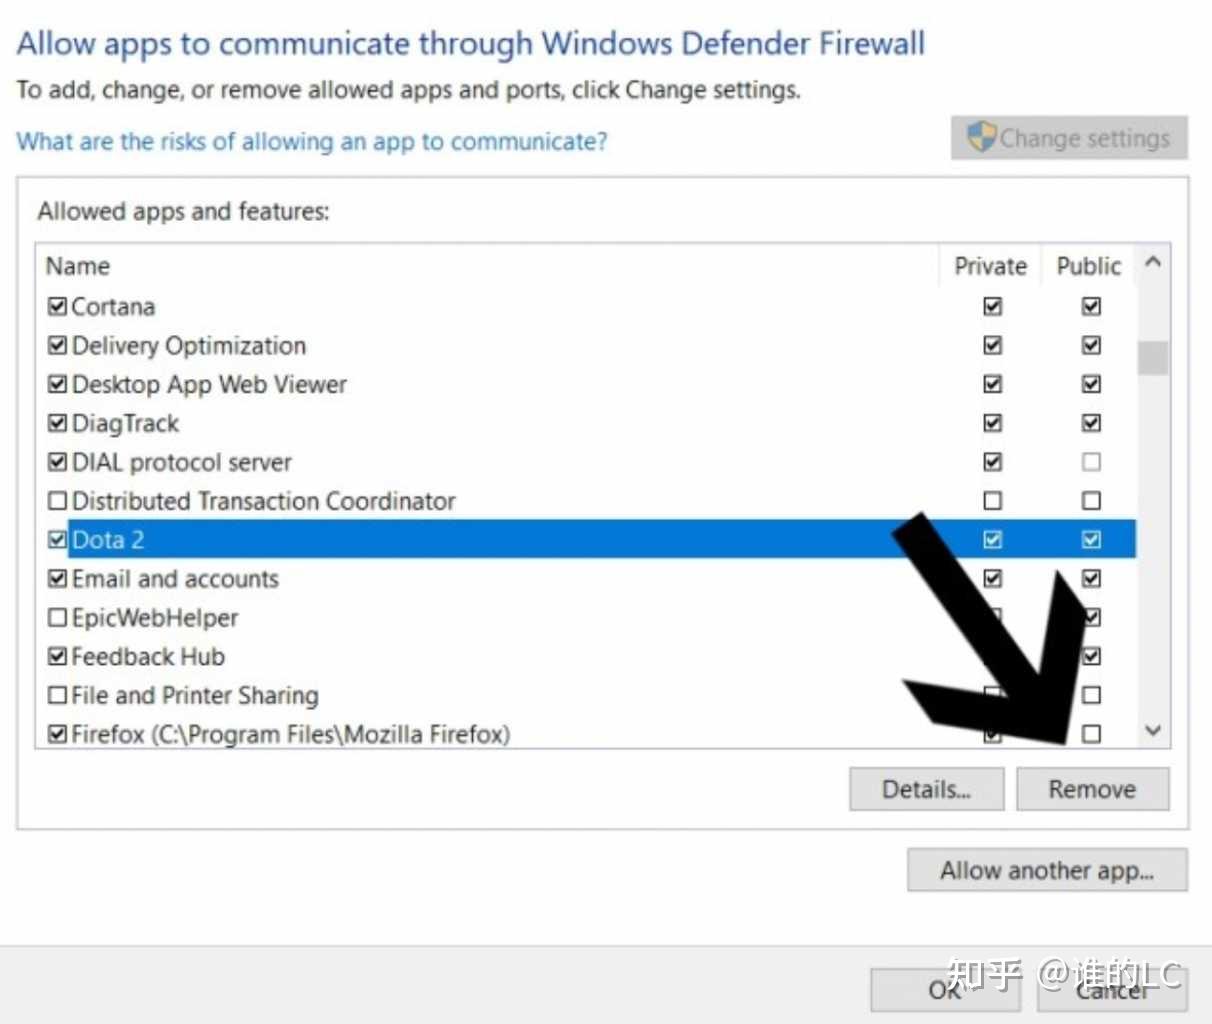This screenshot has width=1212, height=1024.
Task: Toggle Desktop App Web Viewer Private checkbox
Action: [992, 384]
